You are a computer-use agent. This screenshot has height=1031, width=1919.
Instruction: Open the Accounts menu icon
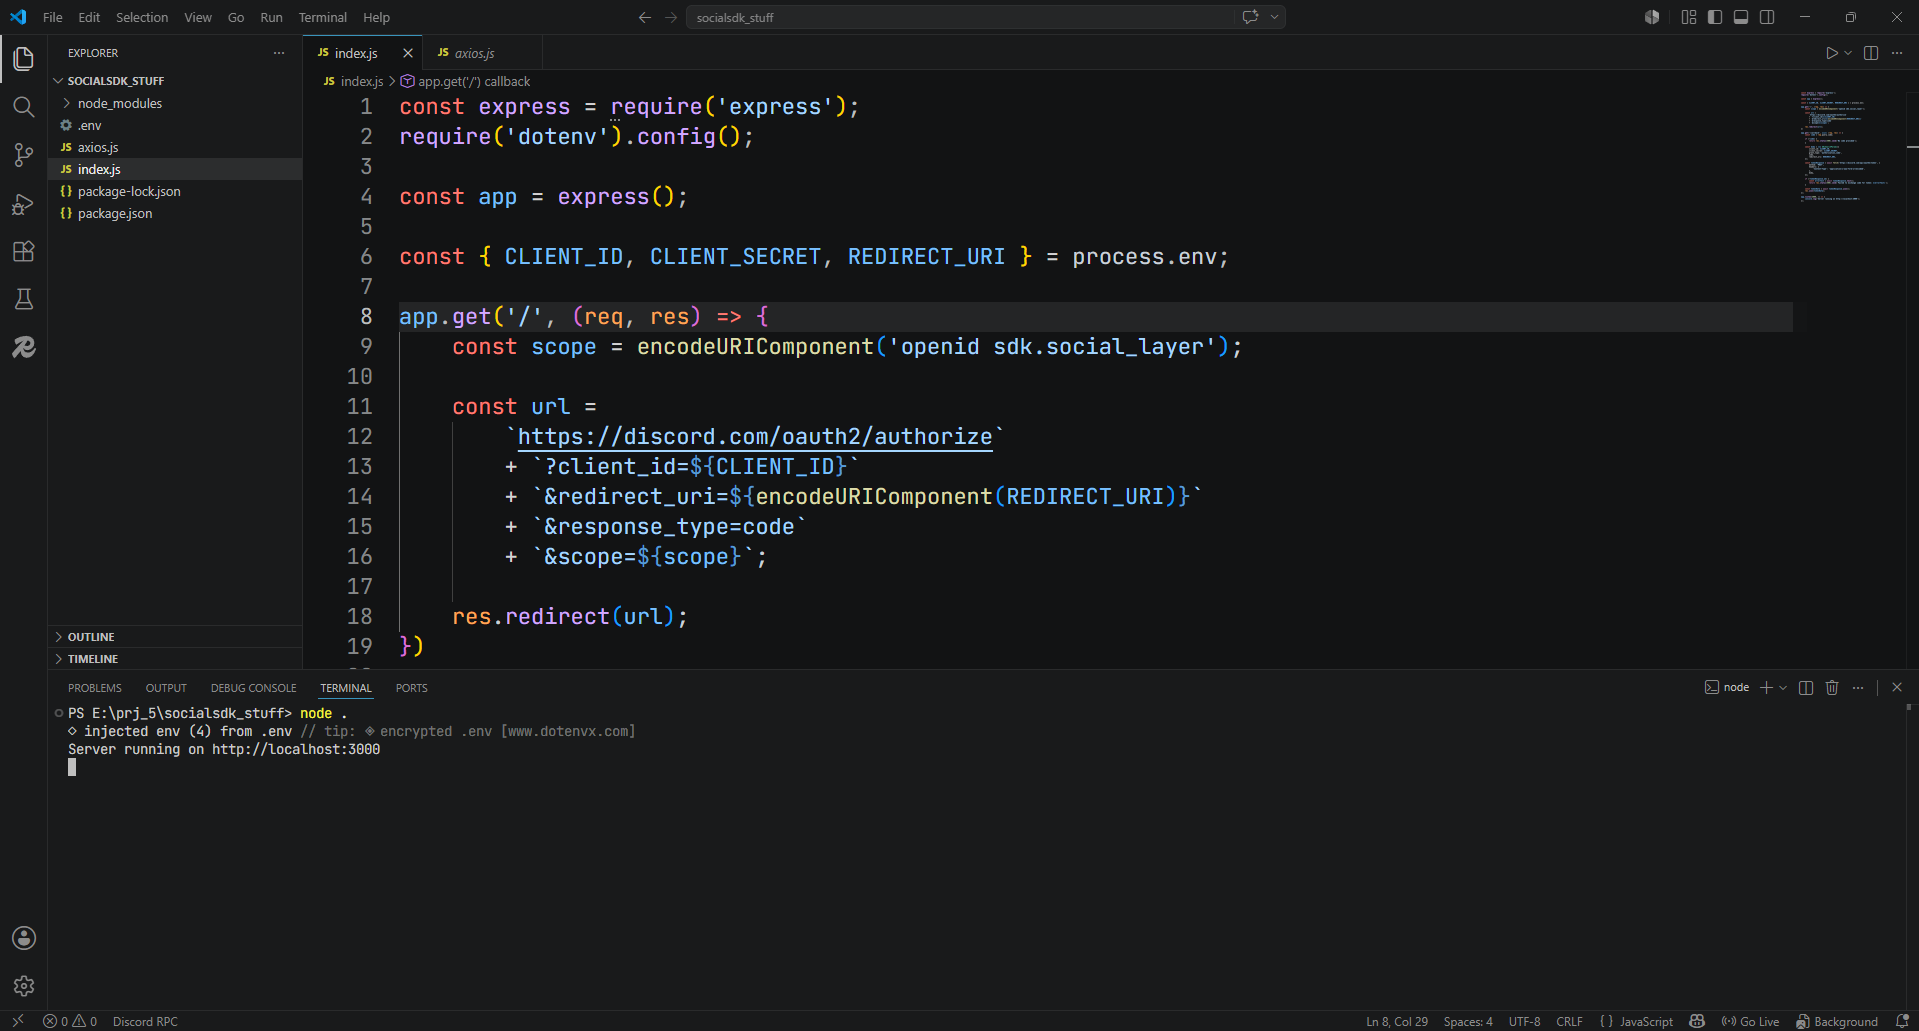click(24, 938)
